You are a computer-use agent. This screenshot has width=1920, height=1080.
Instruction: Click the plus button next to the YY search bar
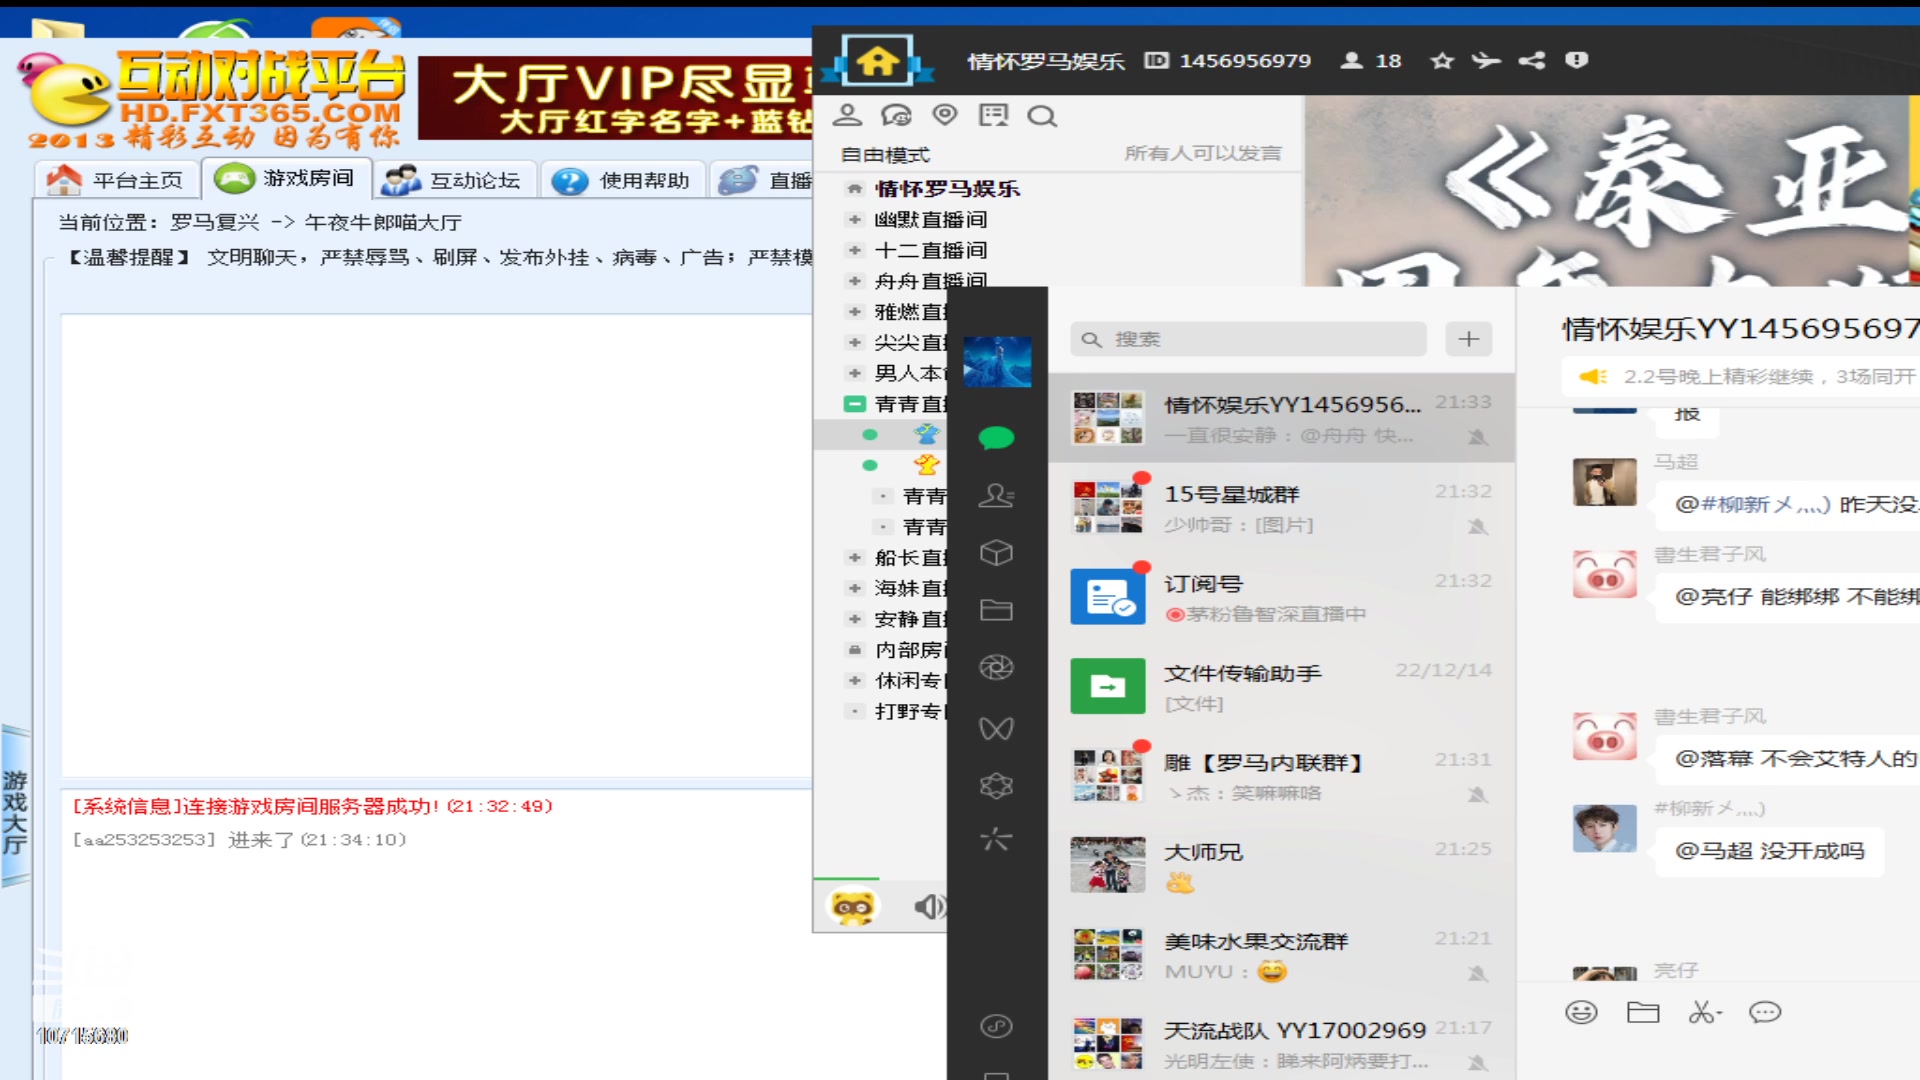click(1467, 339)
